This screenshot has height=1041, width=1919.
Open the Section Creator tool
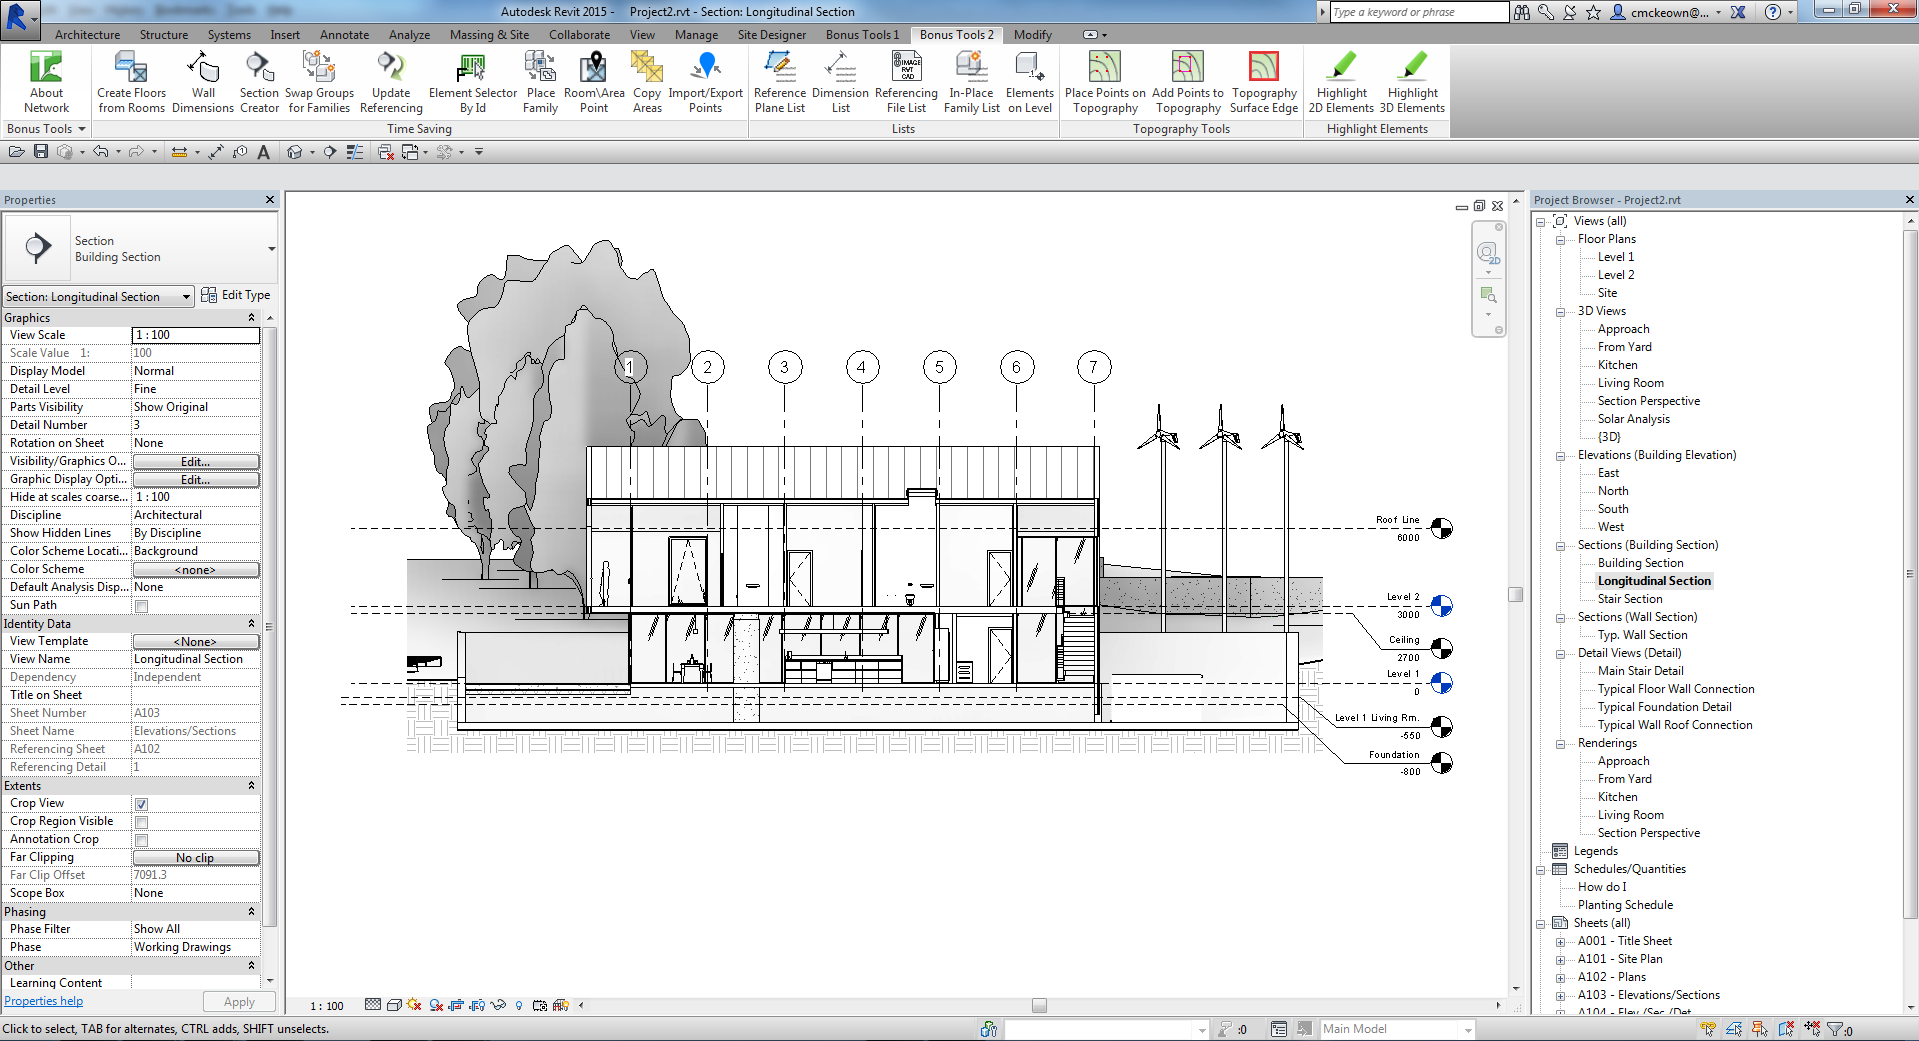(x=259, y=80)
